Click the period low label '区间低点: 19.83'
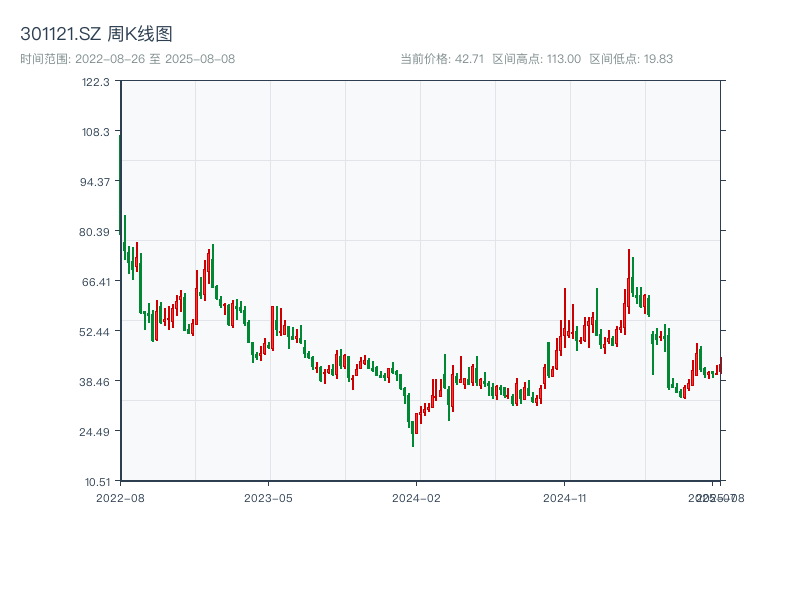The height and width of the screenshot is (600, 800). 632,59
